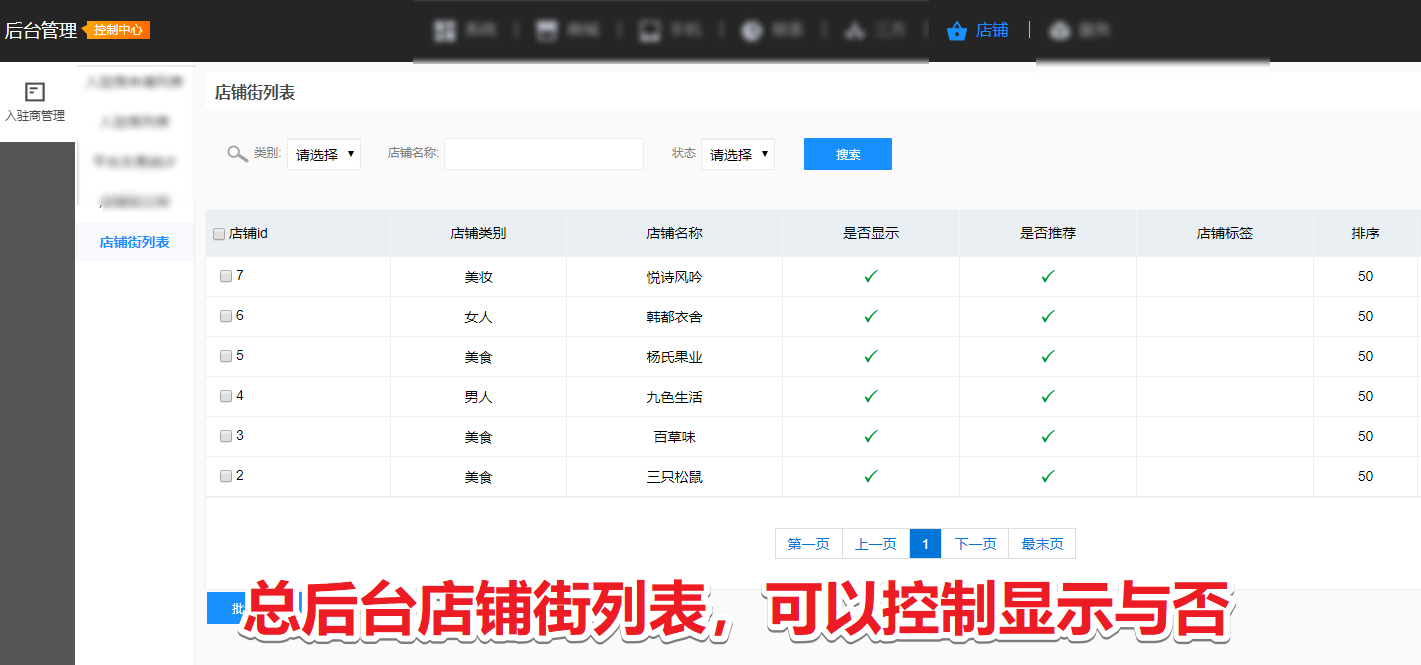
Task: Click the 店铺类别 column header
Action: coord(478,233)
